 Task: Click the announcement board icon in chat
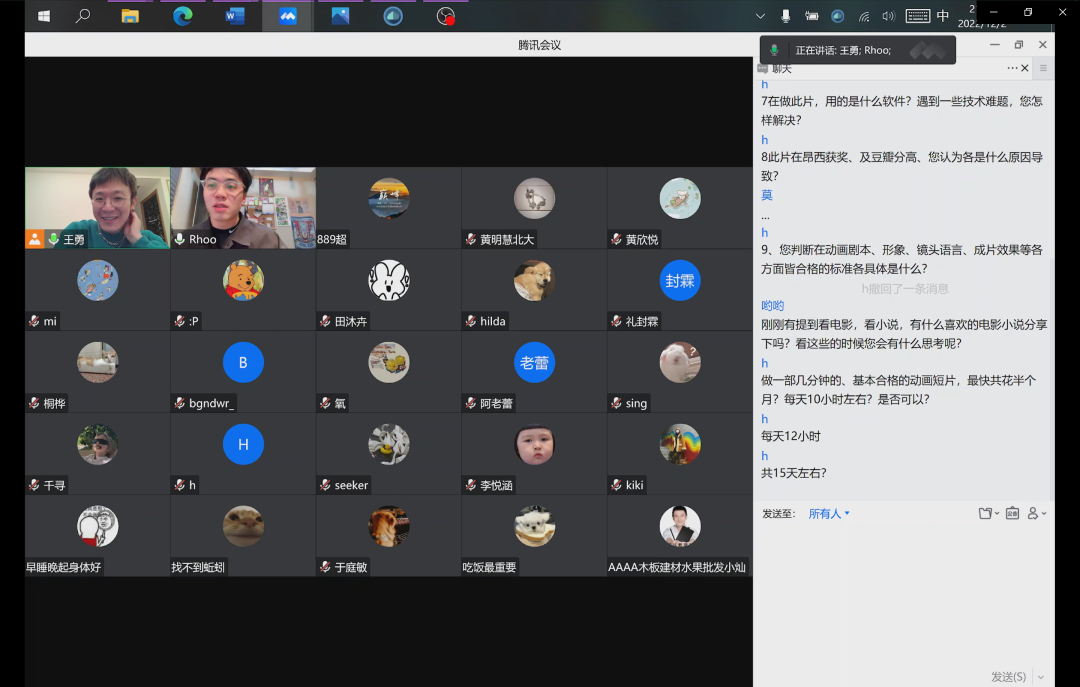point(1012,513)
